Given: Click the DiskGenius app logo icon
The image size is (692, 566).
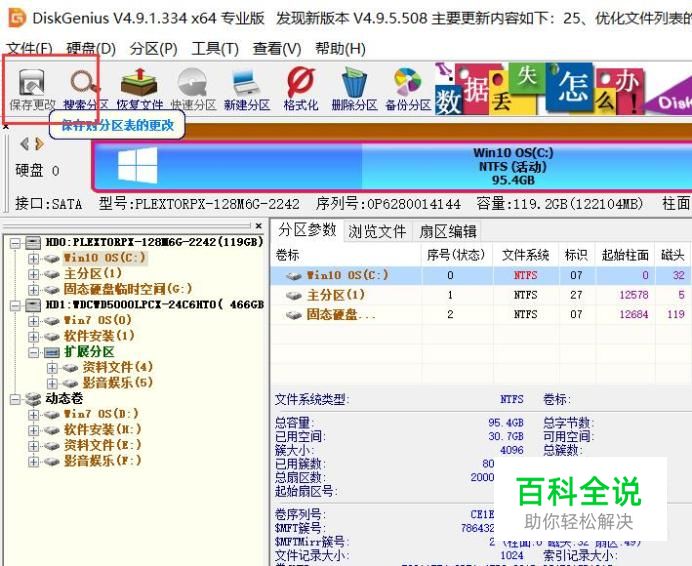Looking at the screenshot, I should click(17, 18).
